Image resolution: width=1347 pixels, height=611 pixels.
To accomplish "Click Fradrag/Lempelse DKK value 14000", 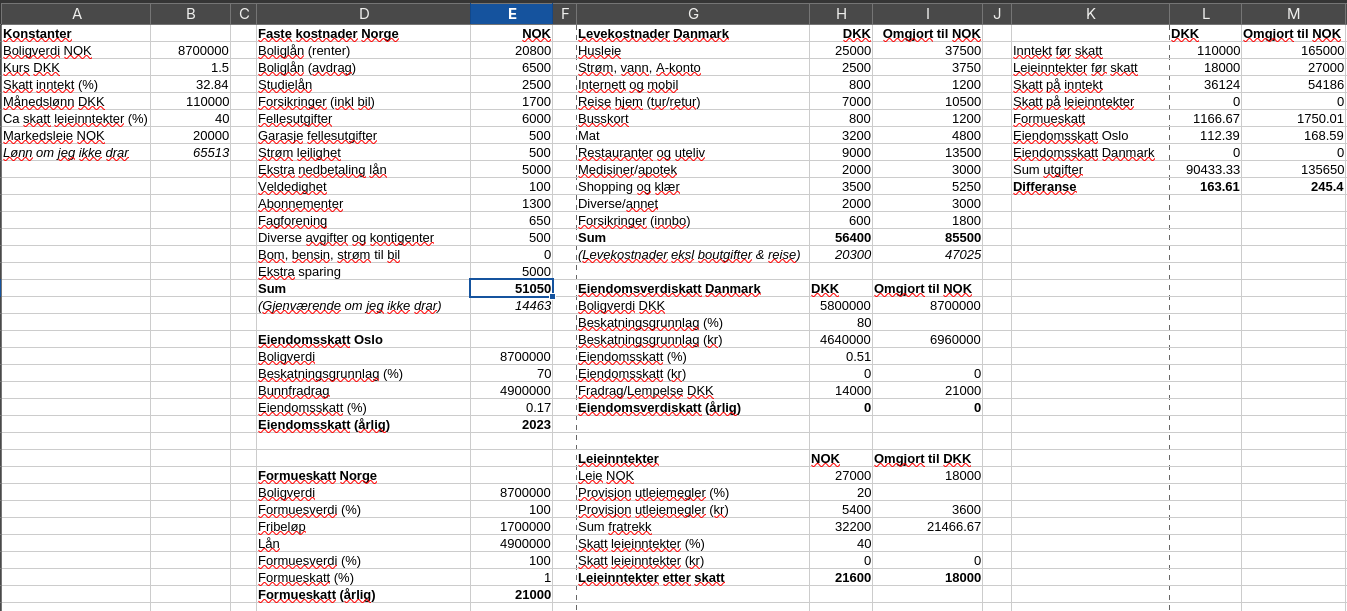I will pos(841,390).
